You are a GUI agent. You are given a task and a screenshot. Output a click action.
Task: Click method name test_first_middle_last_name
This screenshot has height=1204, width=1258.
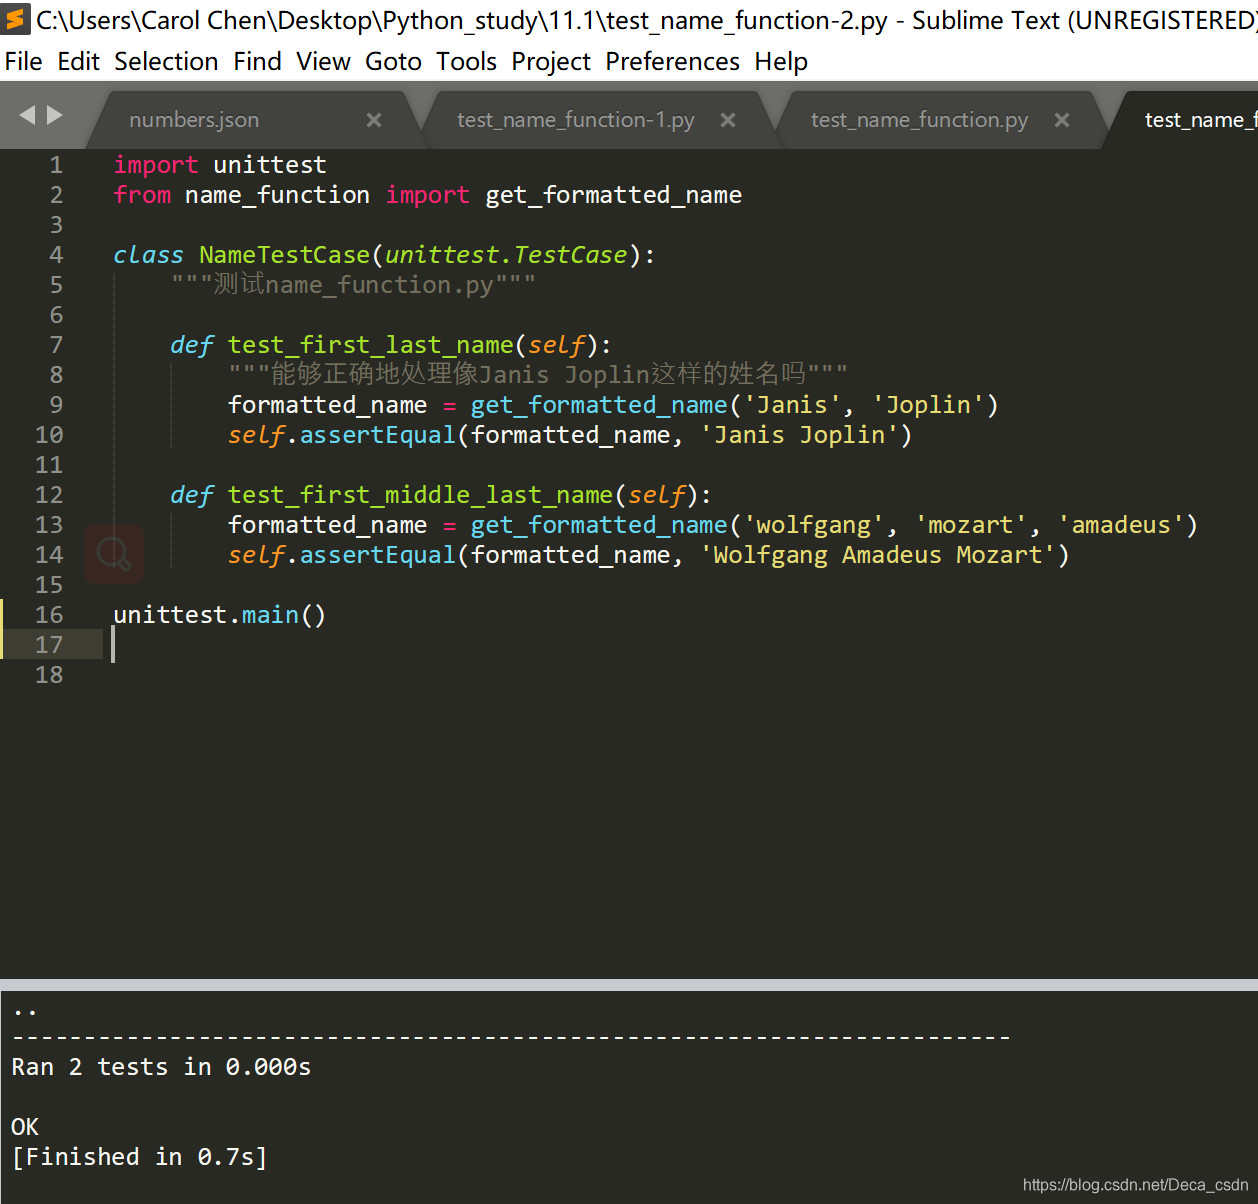[x=420, y=495]
